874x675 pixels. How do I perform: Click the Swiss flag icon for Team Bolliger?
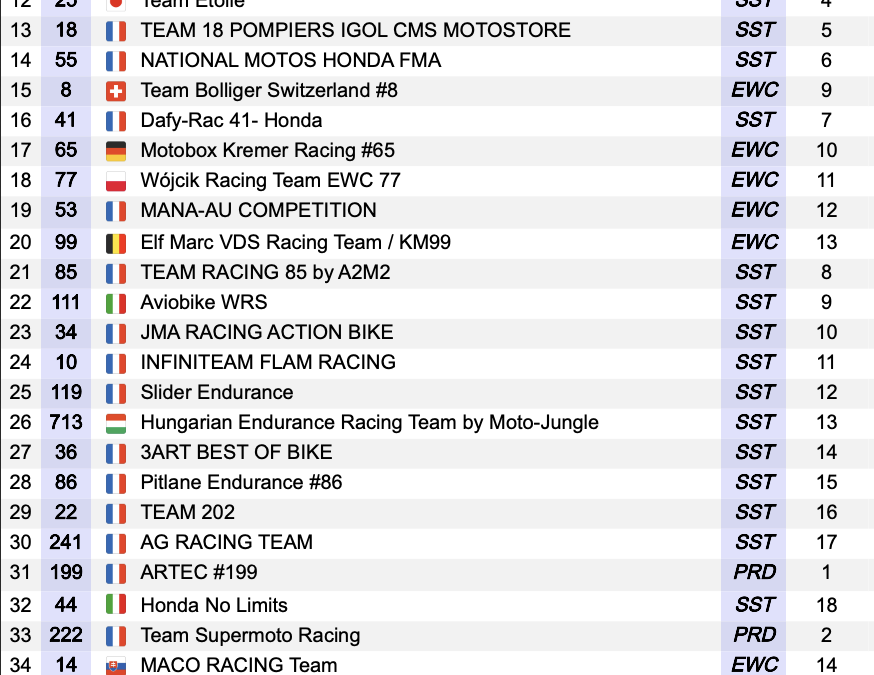(x=116, y=91)
